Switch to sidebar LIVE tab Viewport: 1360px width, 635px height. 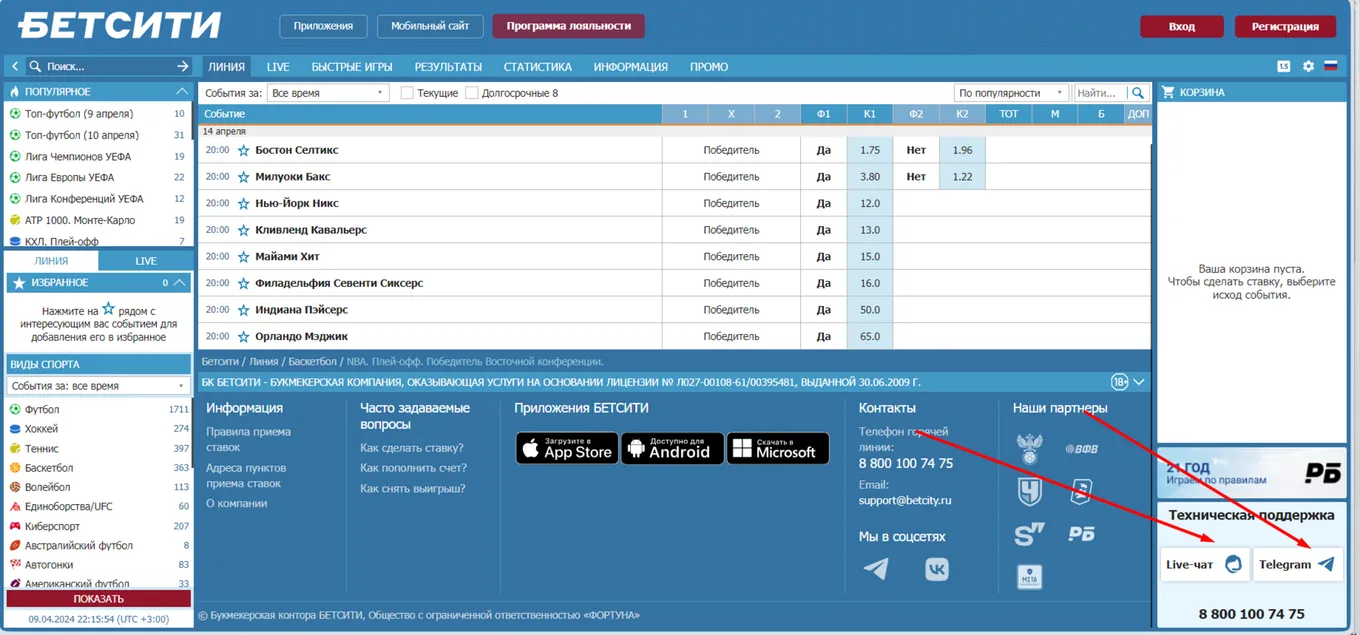[x=146, y=261]
